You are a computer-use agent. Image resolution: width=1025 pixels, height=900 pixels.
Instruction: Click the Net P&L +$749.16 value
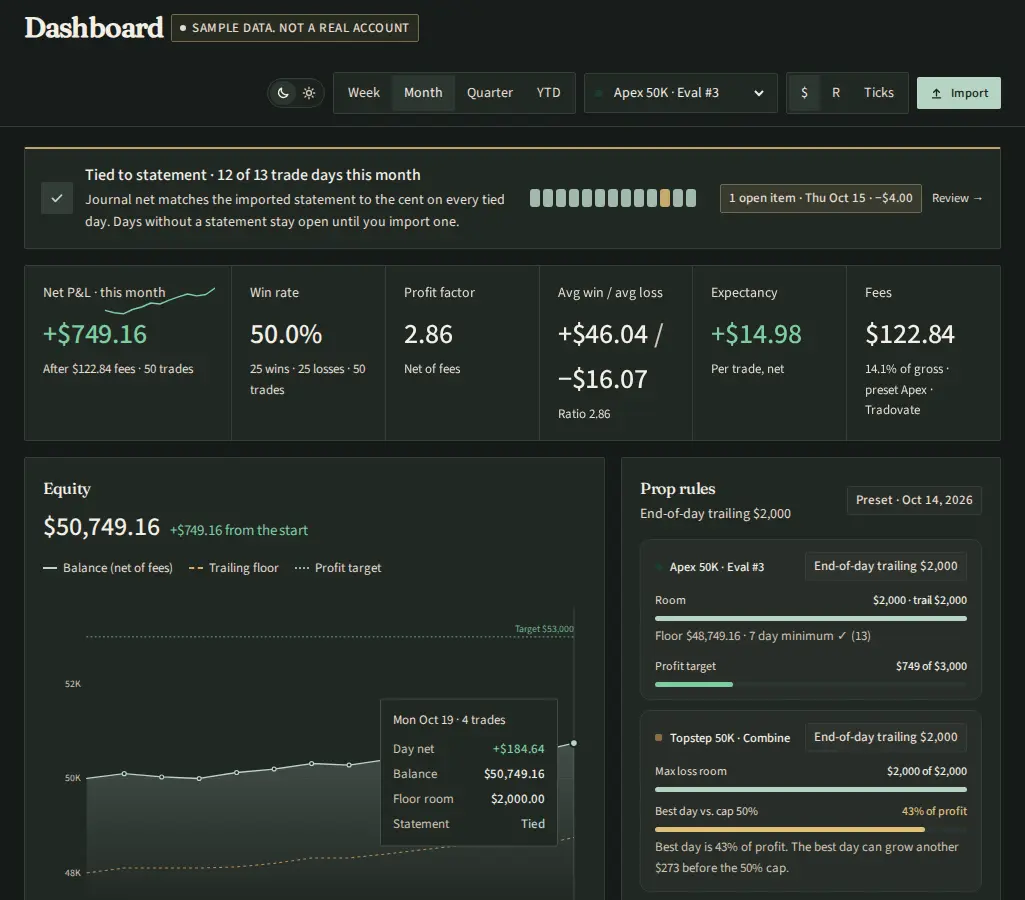(x=95, y=334)
